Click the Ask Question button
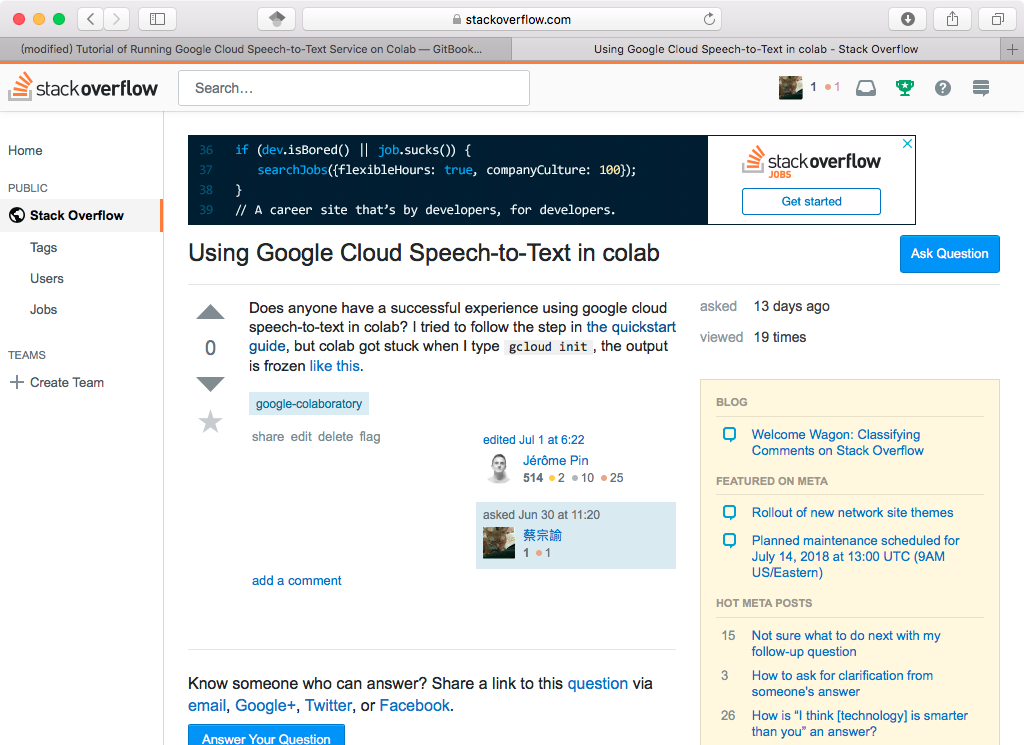Viewport: 1024px width, 745px height. click(x=949, y=253)
